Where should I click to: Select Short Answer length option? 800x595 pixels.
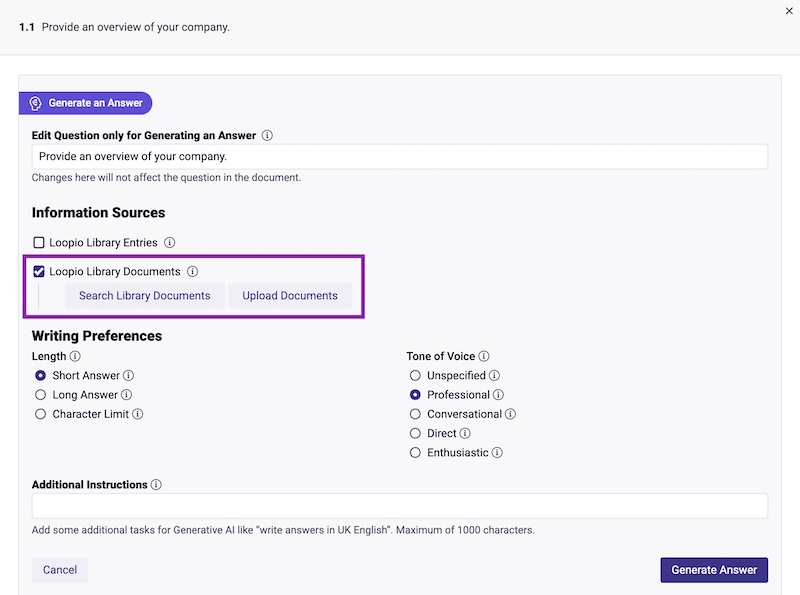[x=40, y=376]
